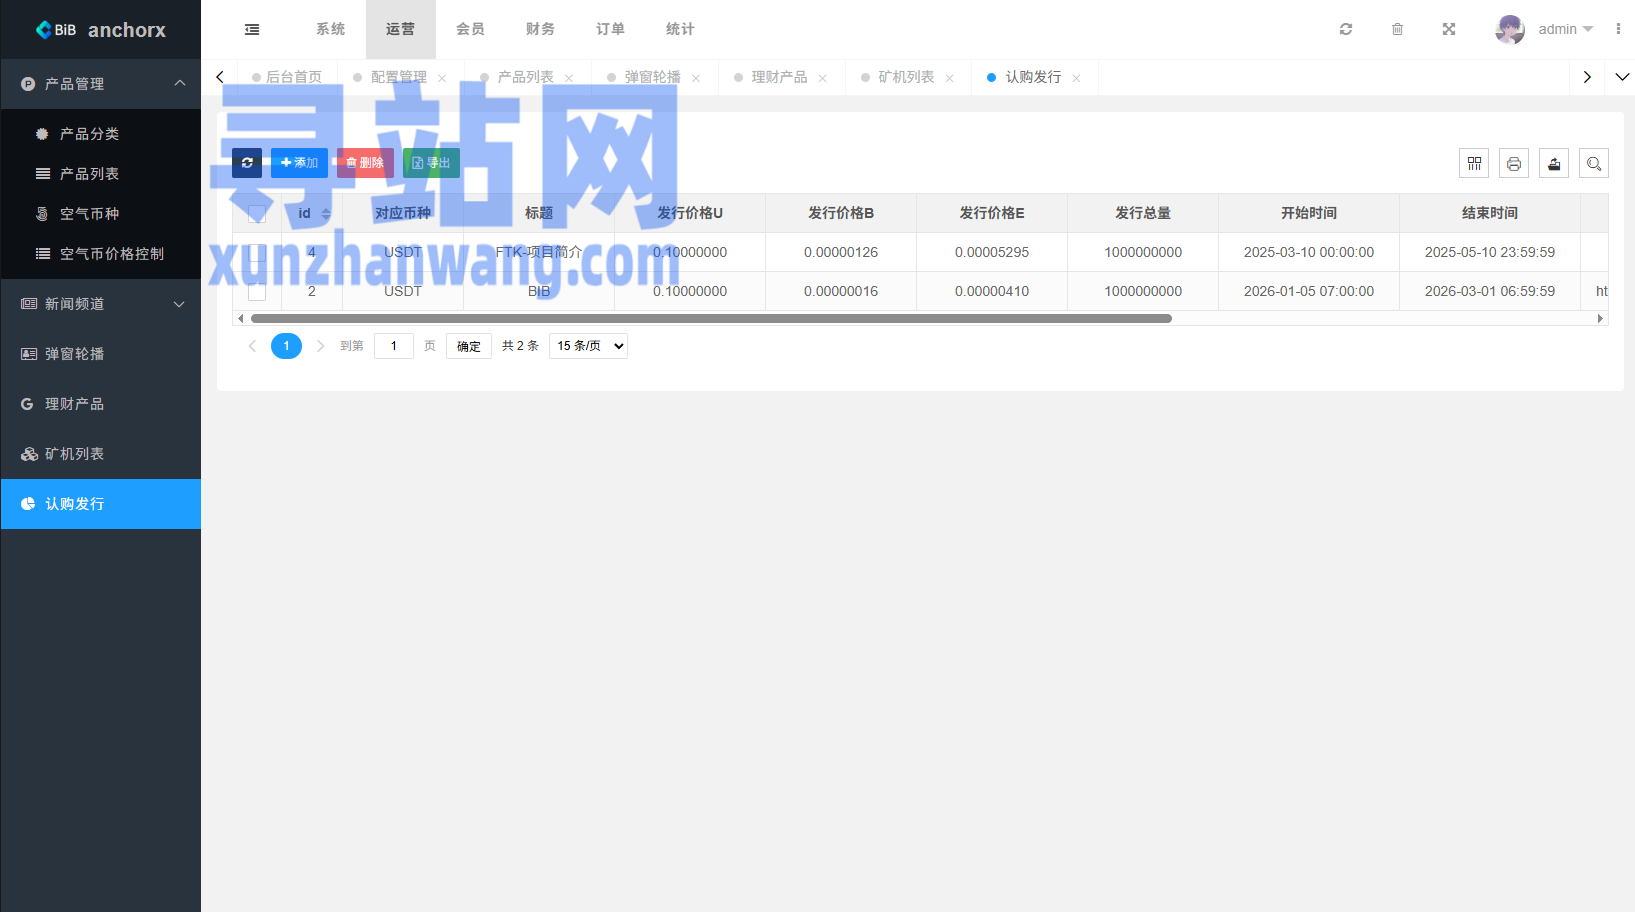
Task: Tick the select-all header checkbox
Action: click(x=257, y=214)
